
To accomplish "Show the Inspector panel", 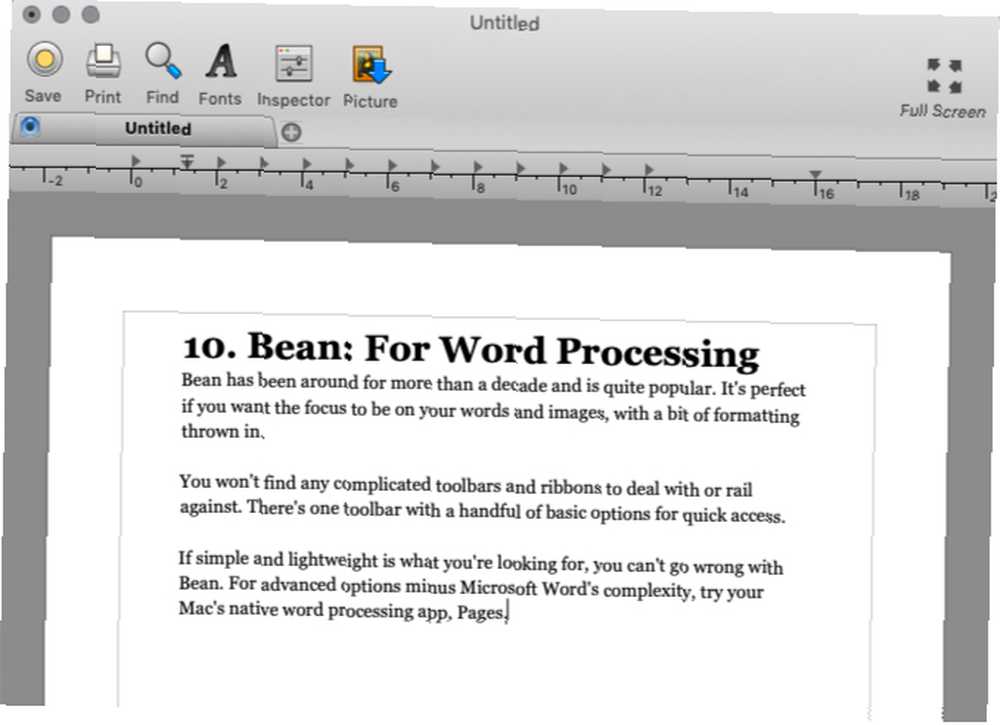I will [293, 64].
